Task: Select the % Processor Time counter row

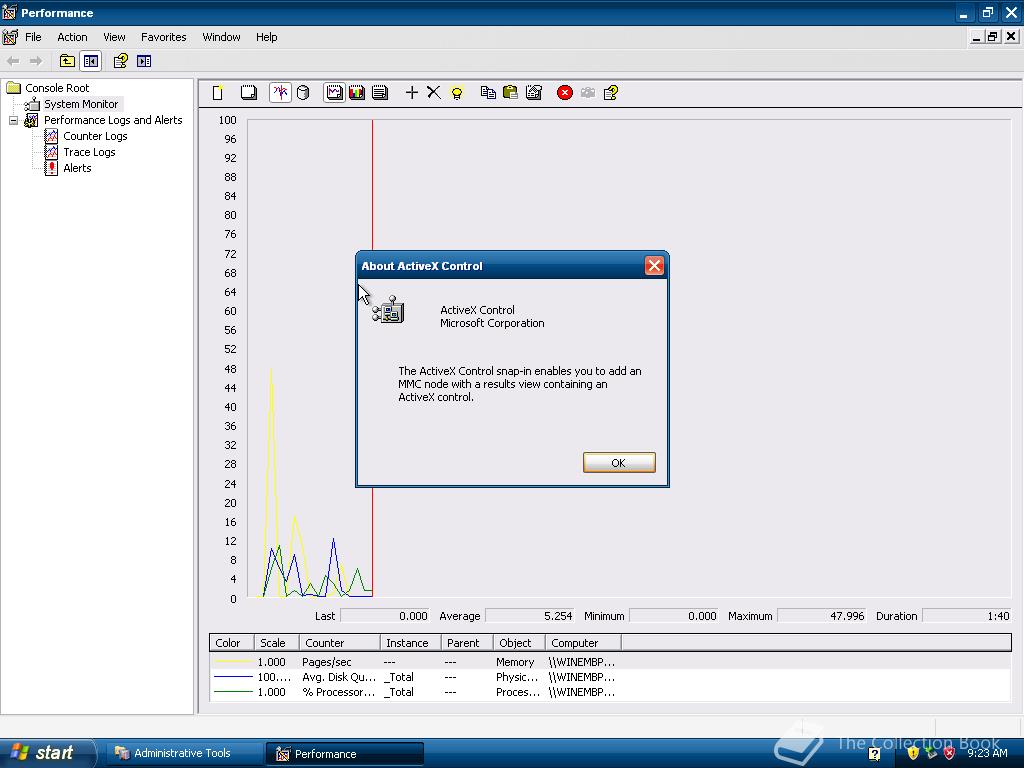Action: click(x=610, y=692)
